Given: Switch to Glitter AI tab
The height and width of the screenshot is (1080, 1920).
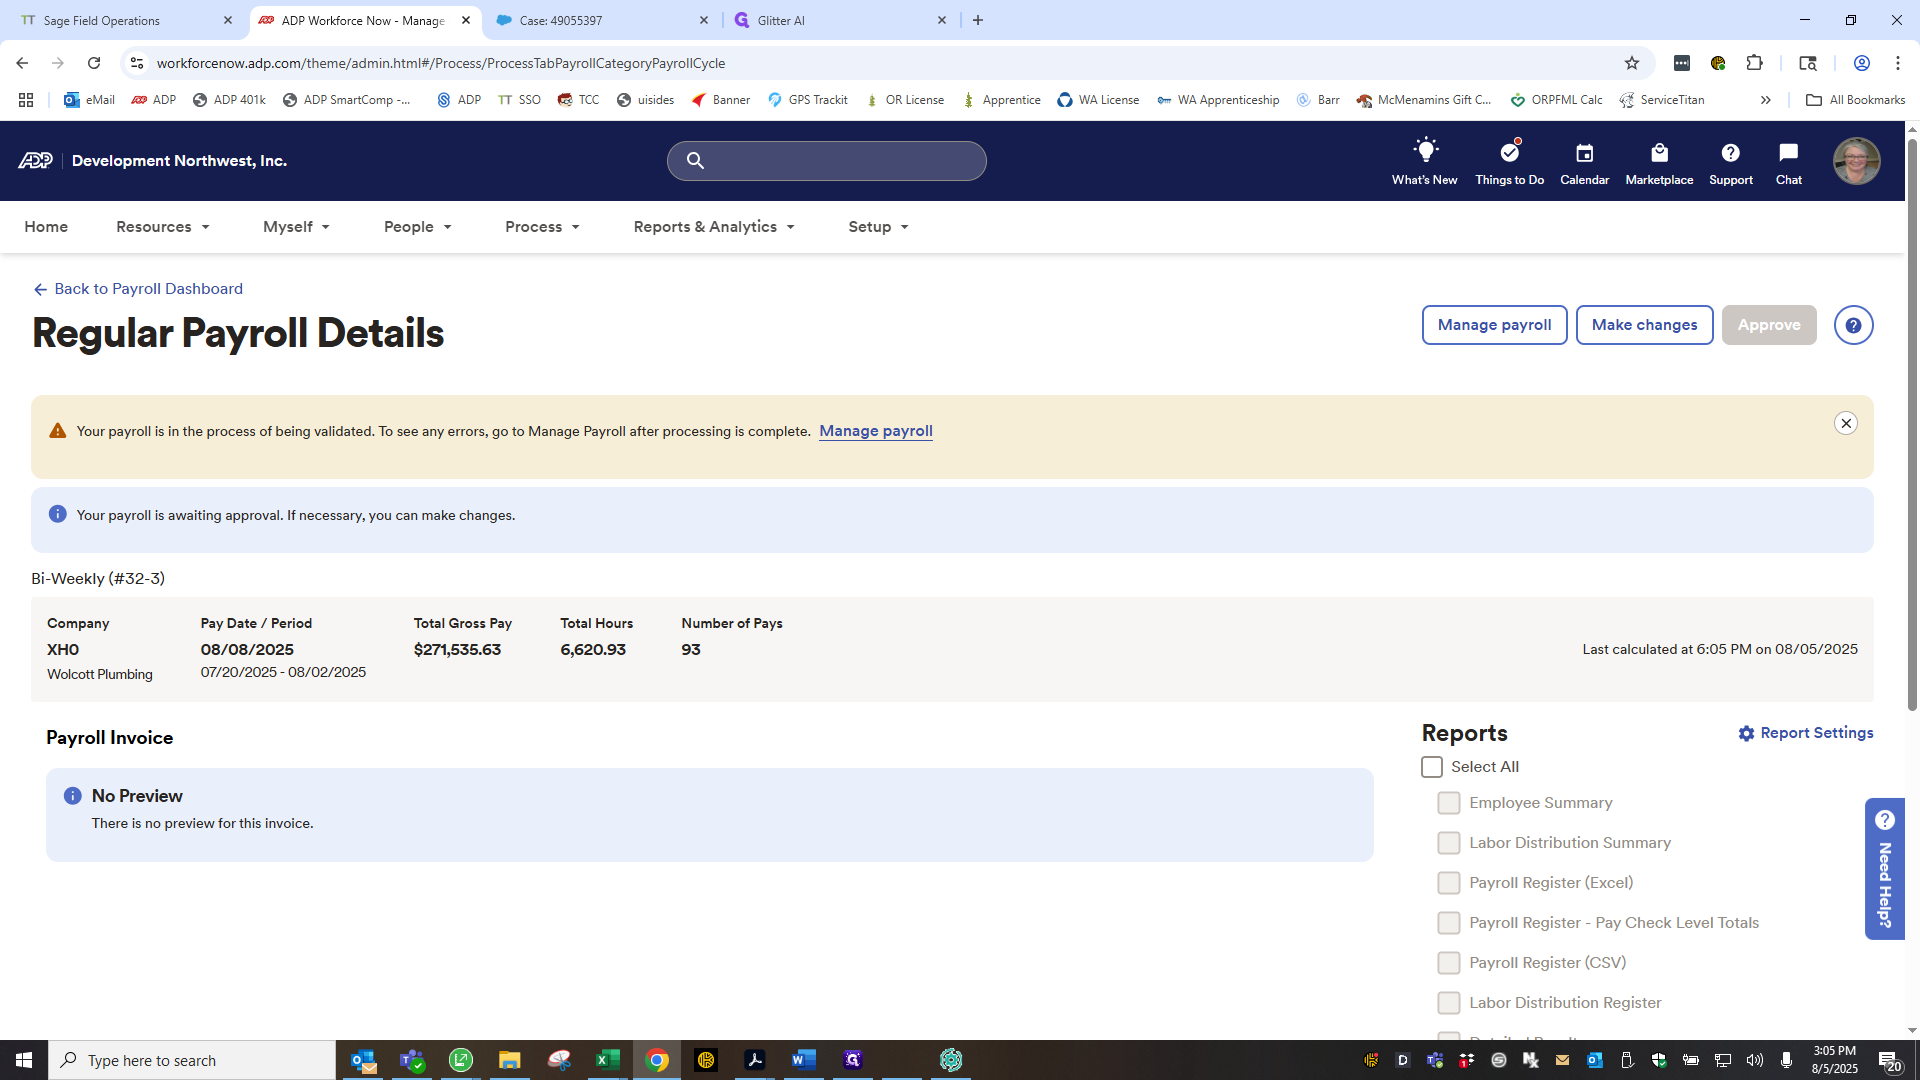Looking at the screenshot, I should (x=841, y=20).
